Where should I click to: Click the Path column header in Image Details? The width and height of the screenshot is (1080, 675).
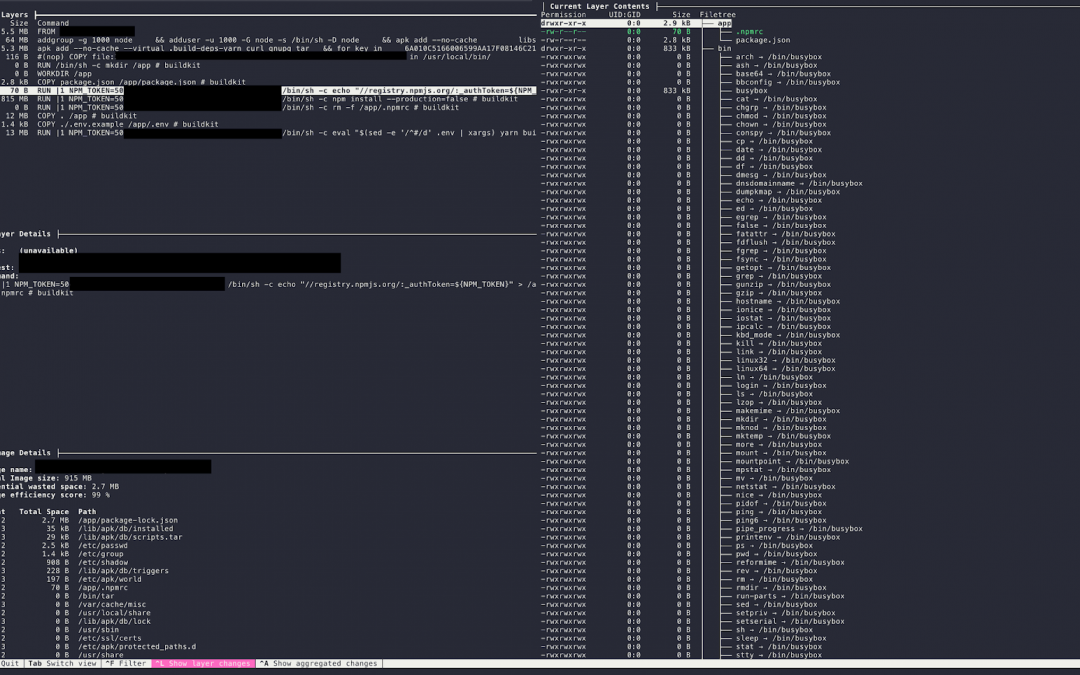[87, 512]
